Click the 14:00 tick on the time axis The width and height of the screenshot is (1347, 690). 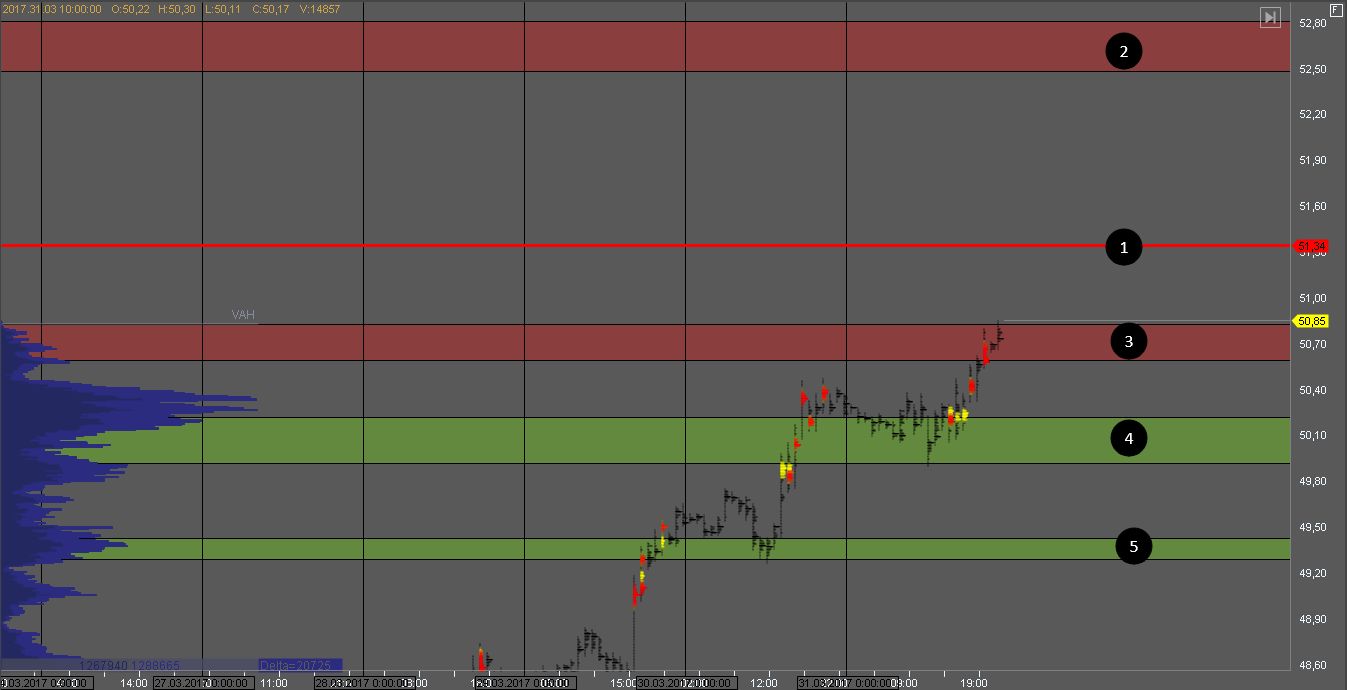(134, 683)
